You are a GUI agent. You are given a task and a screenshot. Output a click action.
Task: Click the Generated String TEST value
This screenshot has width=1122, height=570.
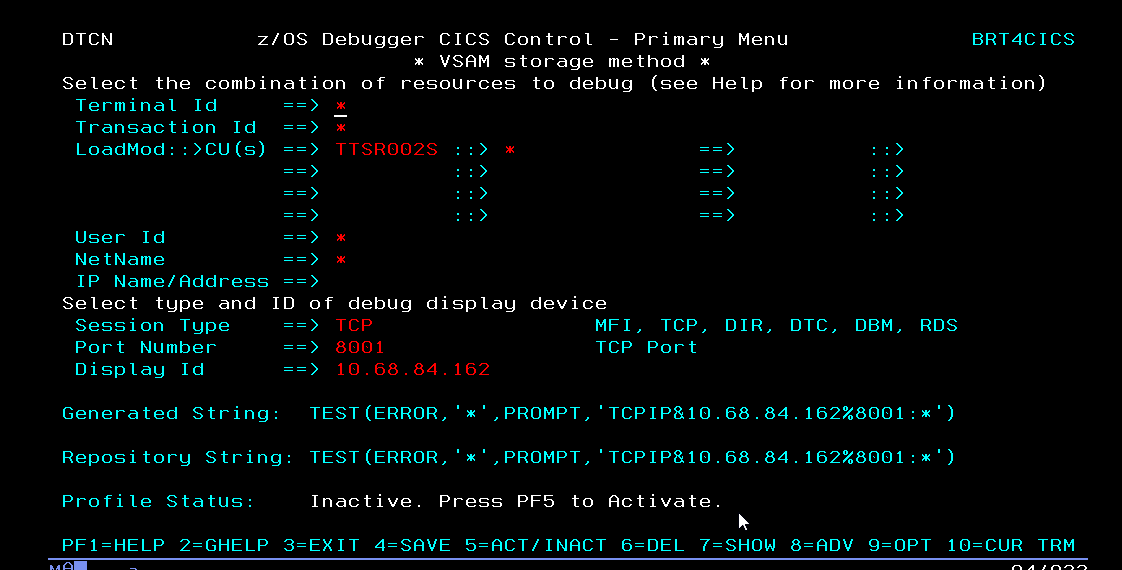click(x=633, y=413)
